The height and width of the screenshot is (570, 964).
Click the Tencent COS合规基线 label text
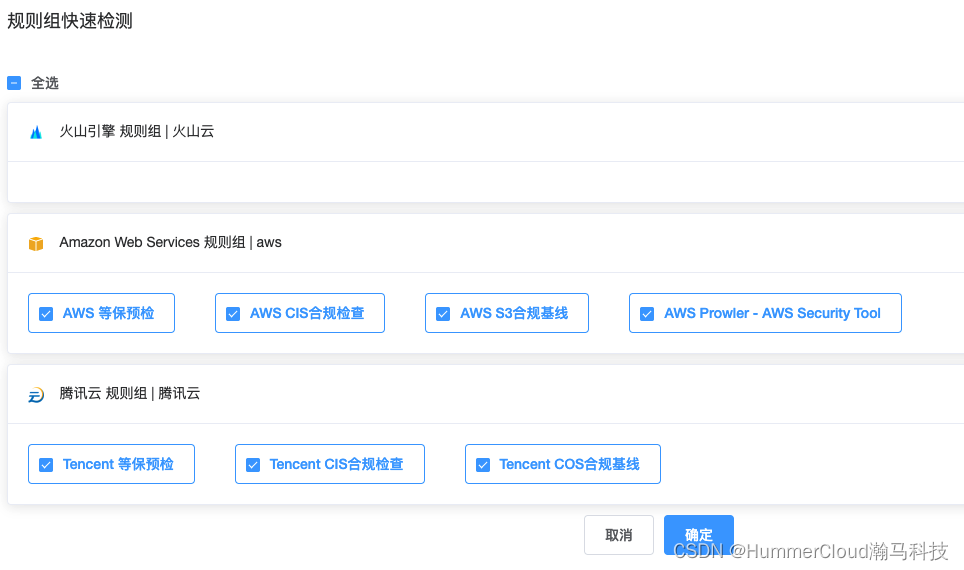[x=569, y=464]
